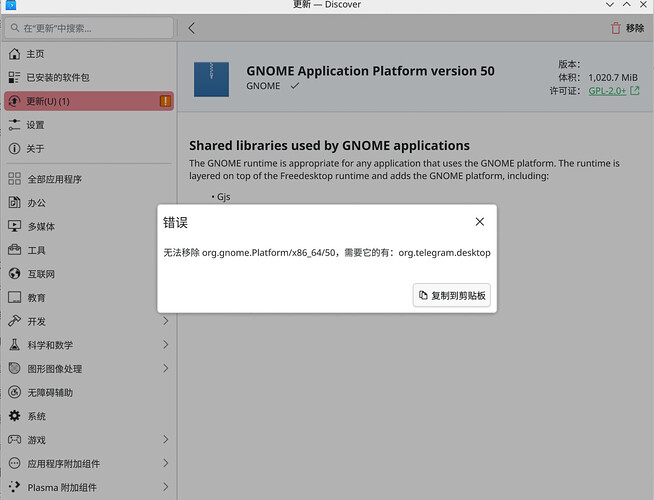The height and width of the screenshot is (500, 654).
Task: Expand Science and Math chevron
Action: point(166,345)
